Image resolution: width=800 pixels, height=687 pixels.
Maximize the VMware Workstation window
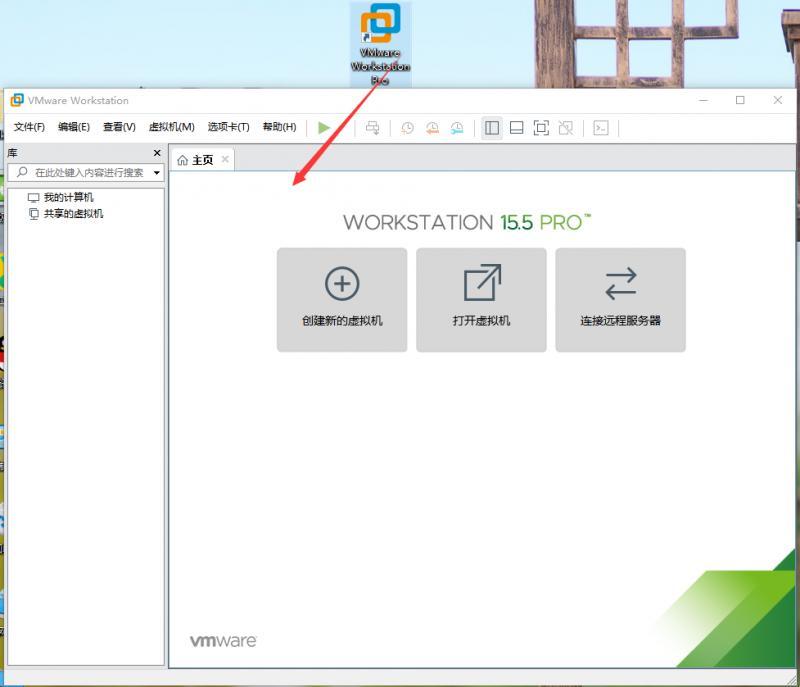click(x=740, y=100)
